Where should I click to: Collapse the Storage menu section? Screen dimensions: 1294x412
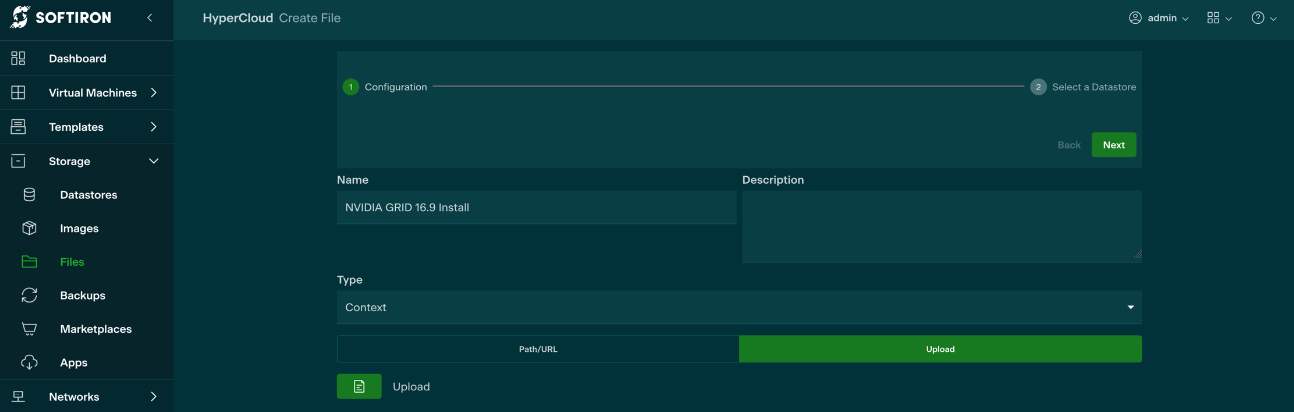[x=153, y=161]
